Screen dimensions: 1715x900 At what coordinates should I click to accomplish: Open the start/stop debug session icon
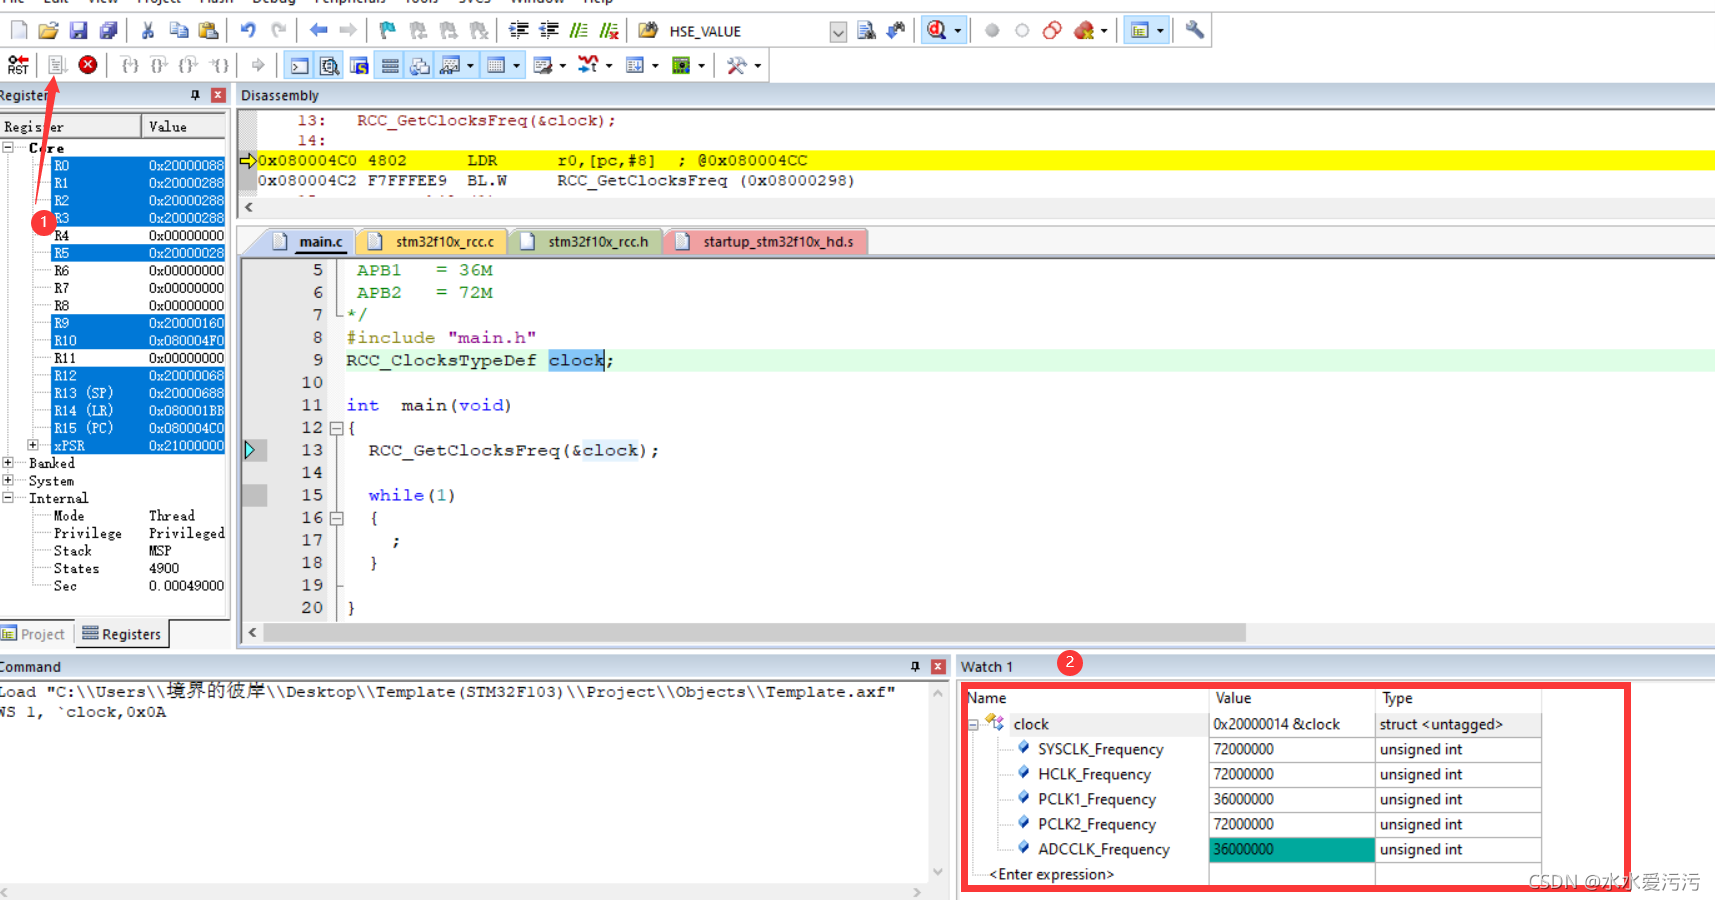[x=937, y=31]
